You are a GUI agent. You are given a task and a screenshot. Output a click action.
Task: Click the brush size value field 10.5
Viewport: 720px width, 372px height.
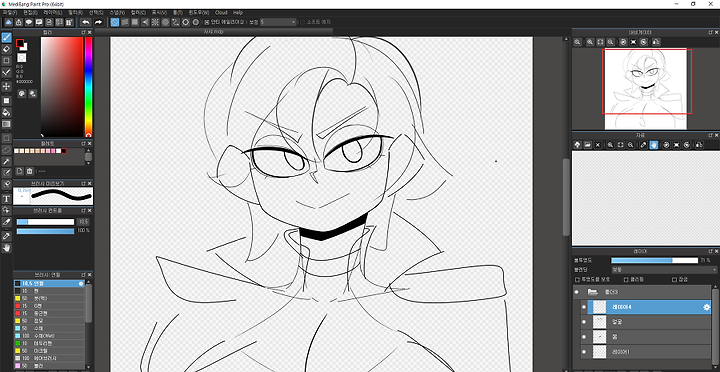(83, 222)
